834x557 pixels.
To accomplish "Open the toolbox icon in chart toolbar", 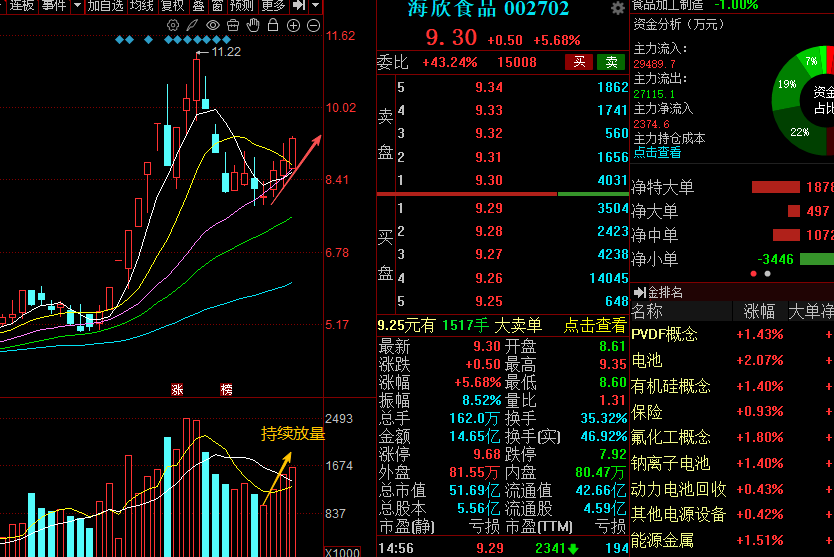I will (x=233, y=25).
